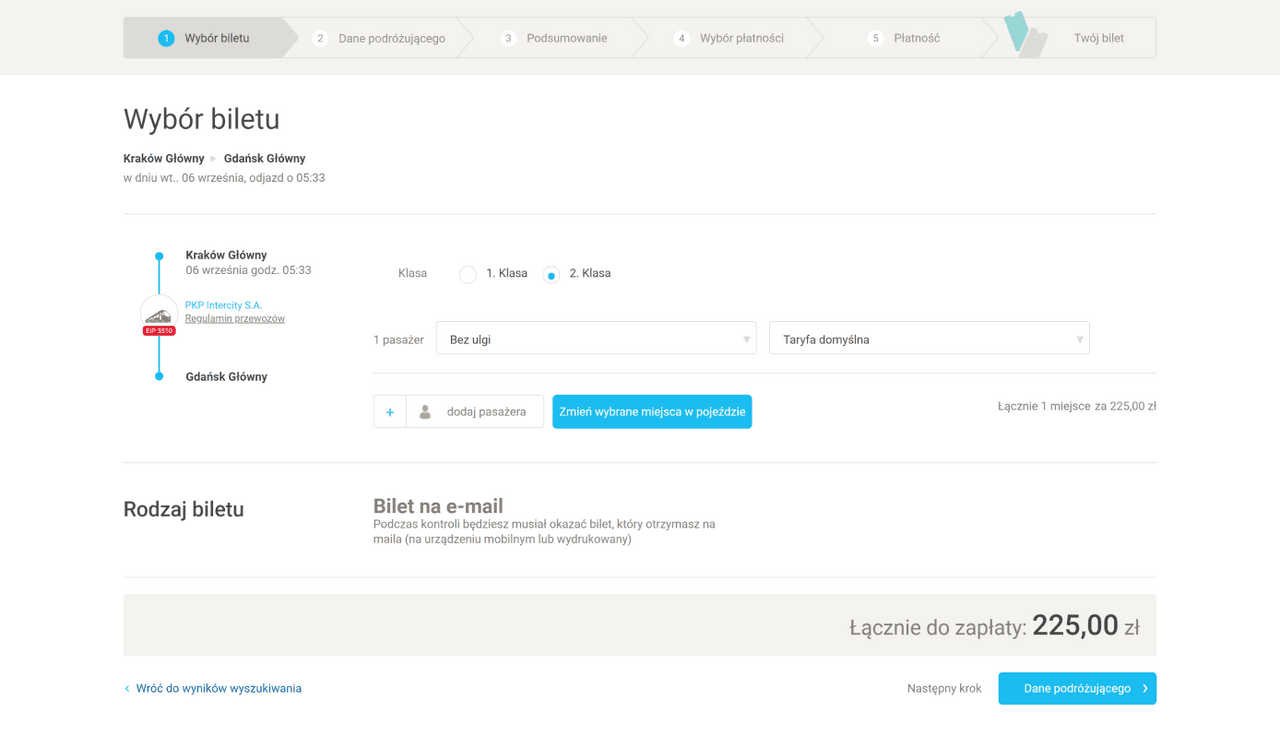Click the EIP 3510 train icon

click(x=159, y=315)
